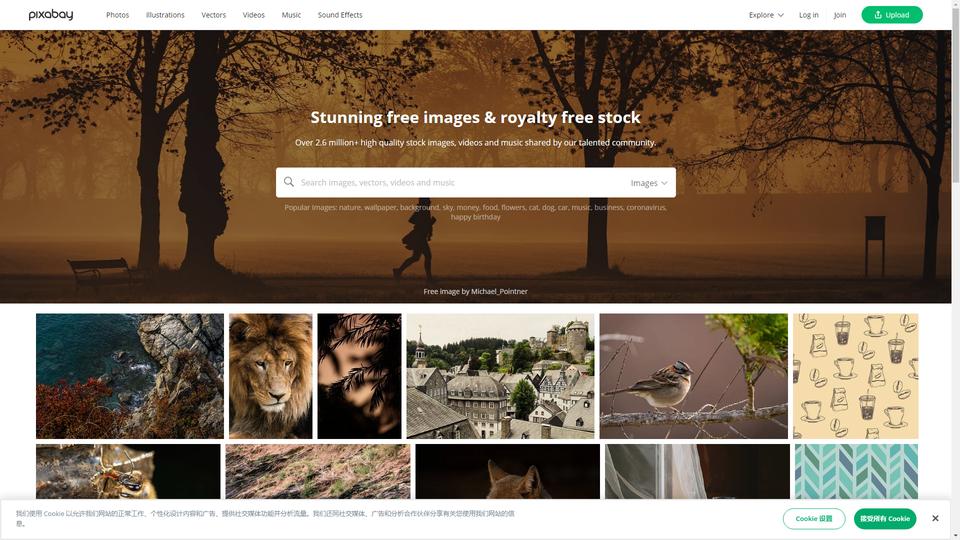The width and height of the screenshot is (960, 540).
Task: Expand the Explore dropdown menu
Action: click(x=766, y=15)
